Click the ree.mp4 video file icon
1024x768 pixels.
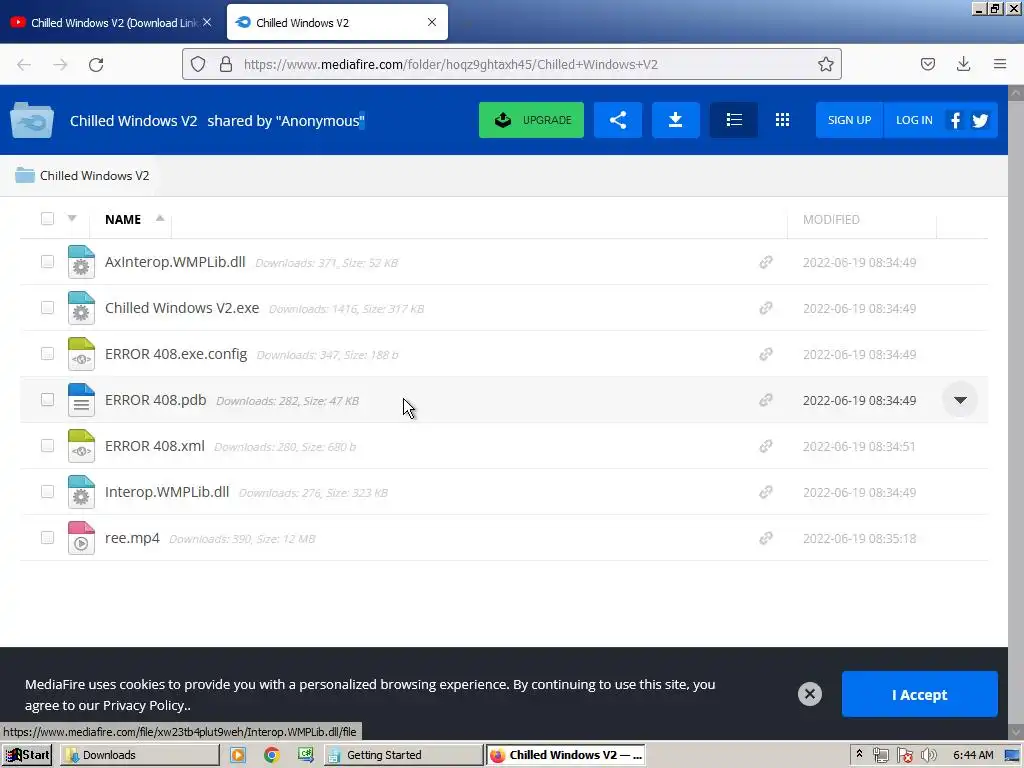click(x=81, y=538)
